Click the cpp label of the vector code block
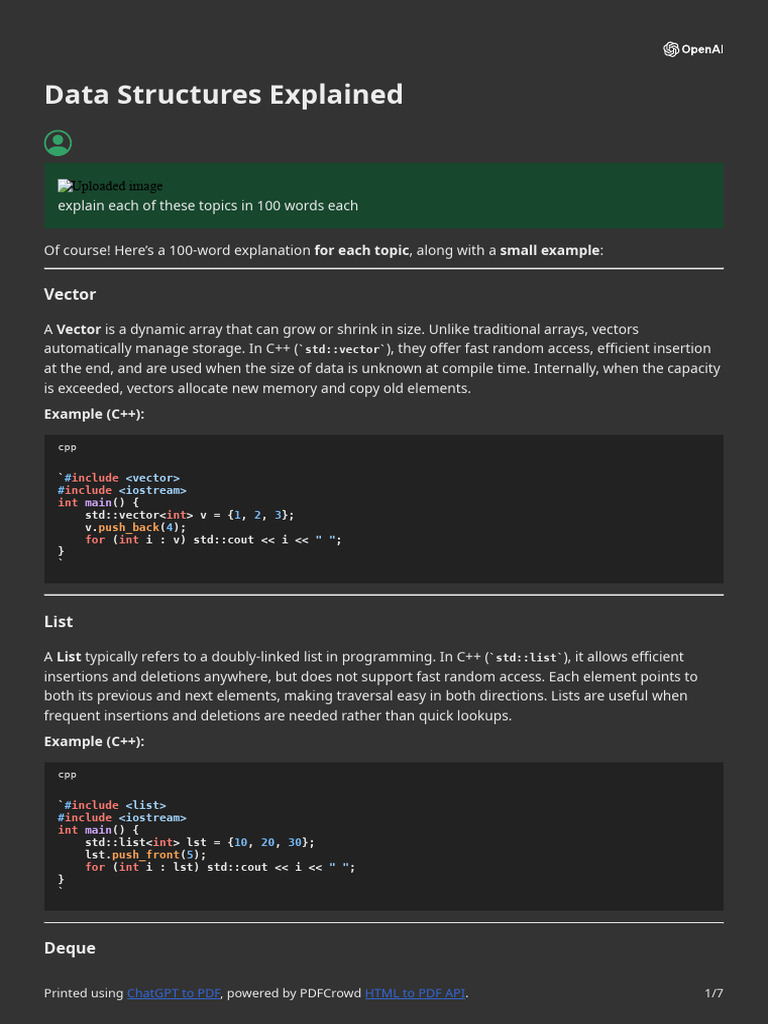 (67, 447)
